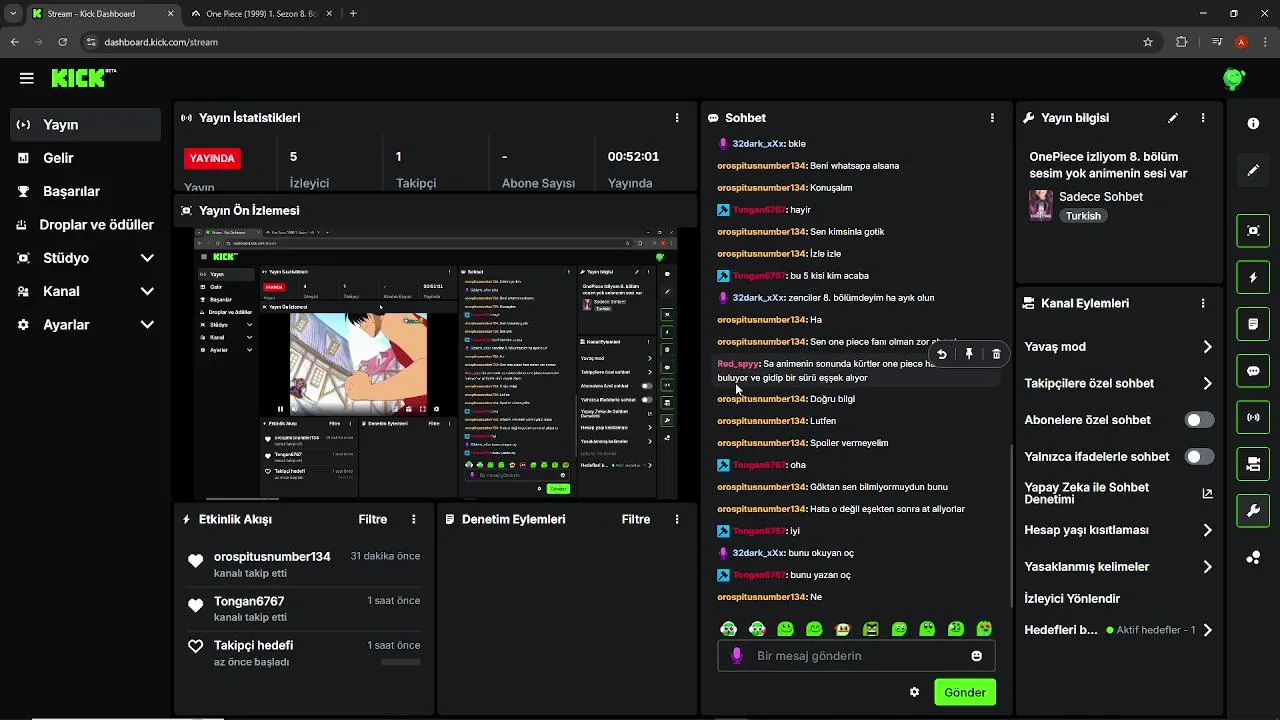
Task: Click Tongan6767 in Etkinlik Akışı list
Action: click(x=249, y=601)
